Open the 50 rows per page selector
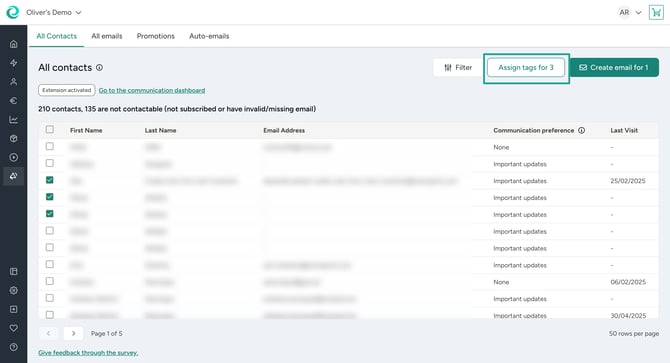 634,334
